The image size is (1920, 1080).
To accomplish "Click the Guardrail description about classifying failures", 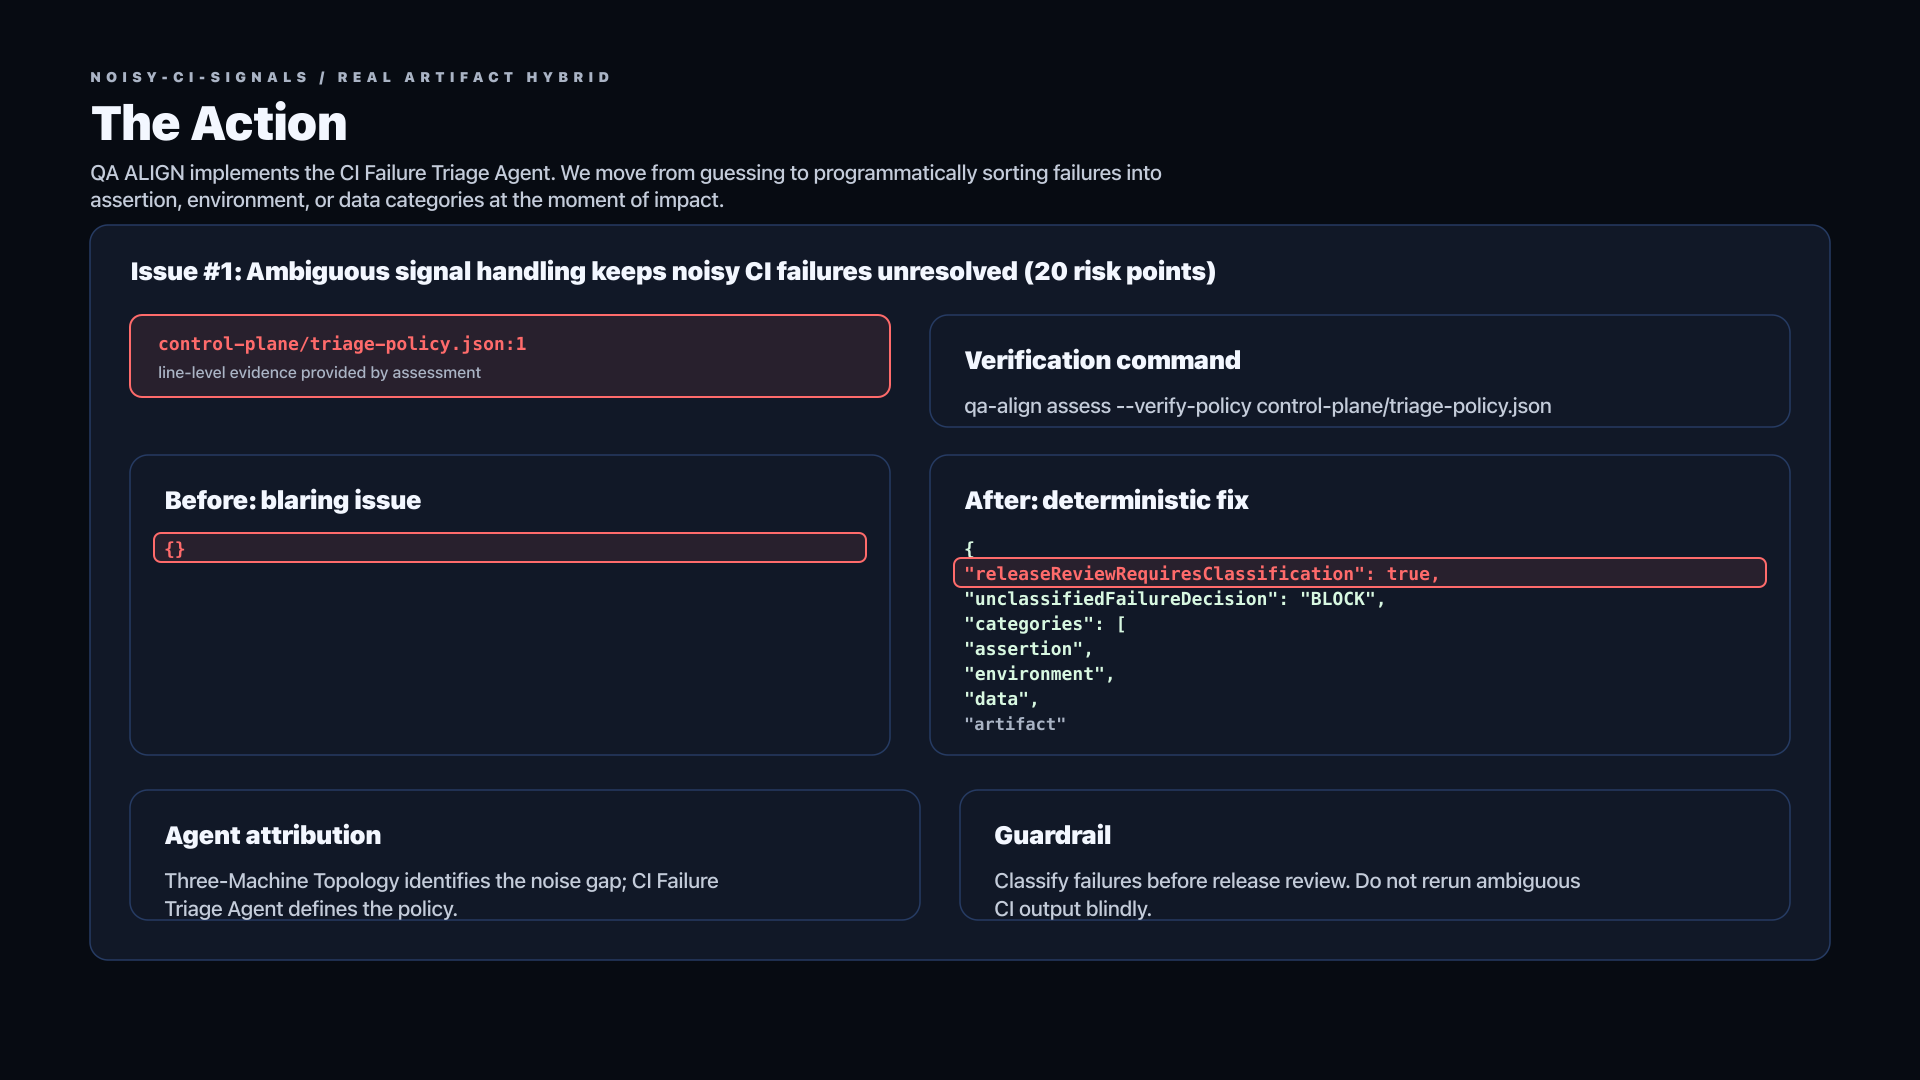I will point(1287,895).
